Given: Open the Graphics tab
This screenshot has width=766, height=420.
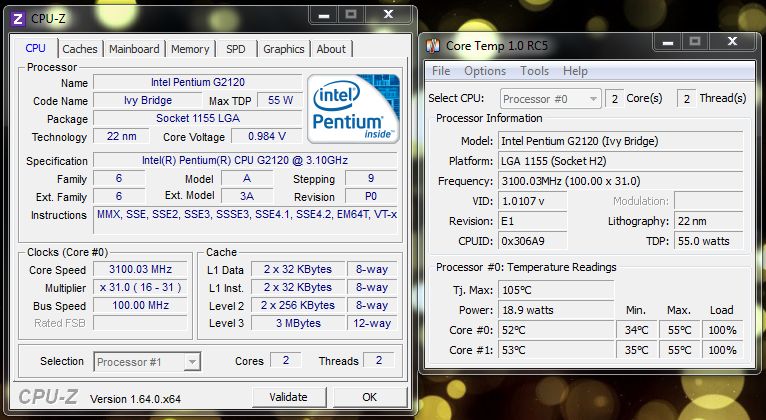Looking at the screenshot, I should (284, 49).
